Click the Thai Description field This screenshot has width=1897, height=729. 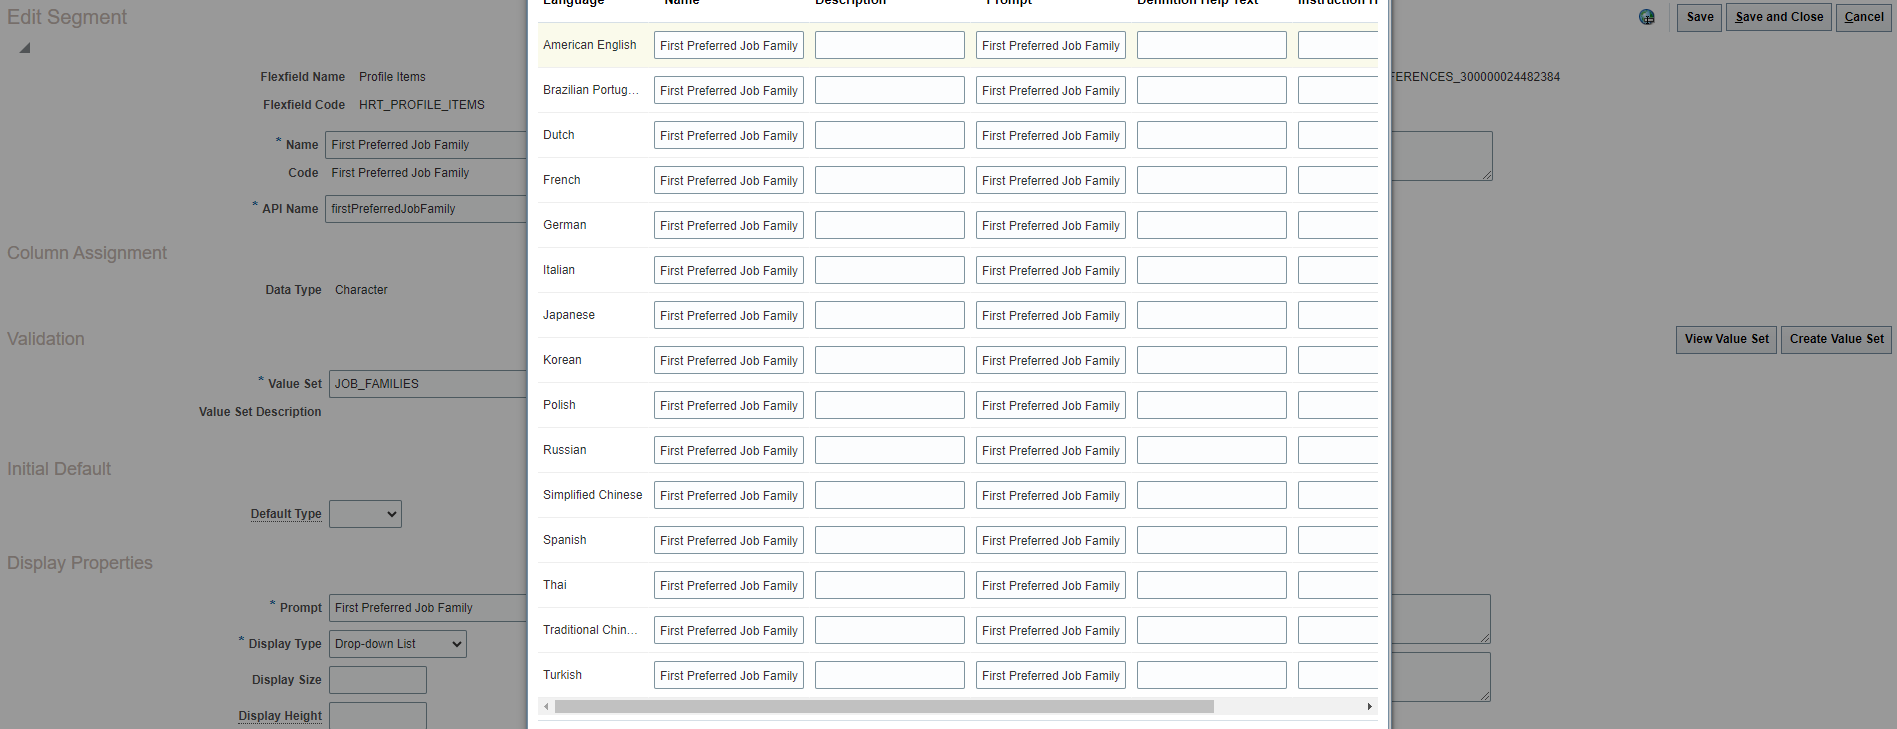click(x=890, y=585)
